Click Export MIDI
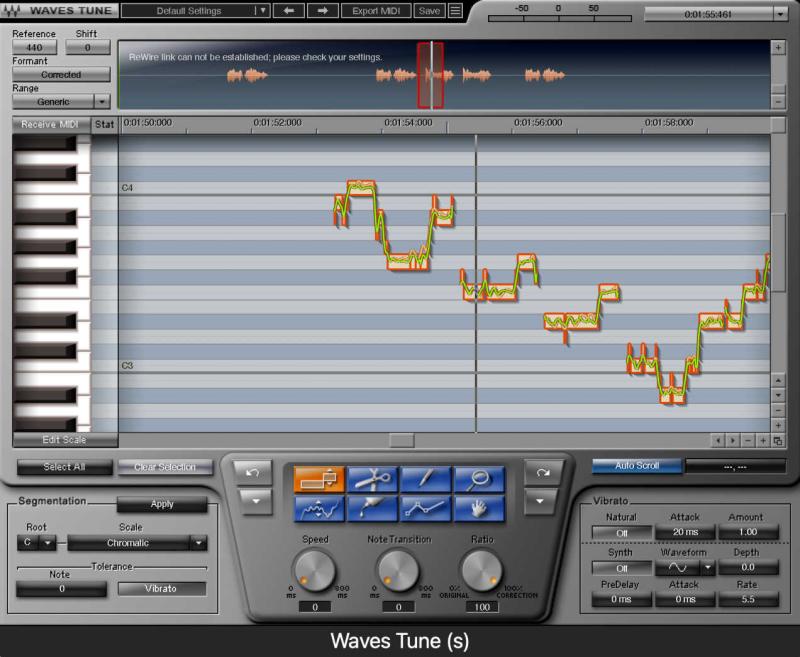This screenshot has width=800, height=657. tap(376, 10)
